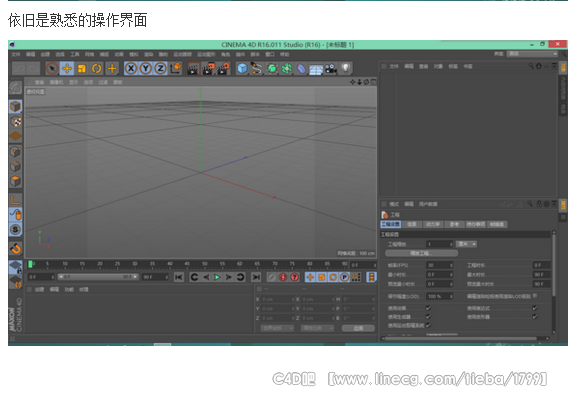Open the size mode dropdown in coordinates
The width and height of the screenshot is (573, 396).
[317, 328]
